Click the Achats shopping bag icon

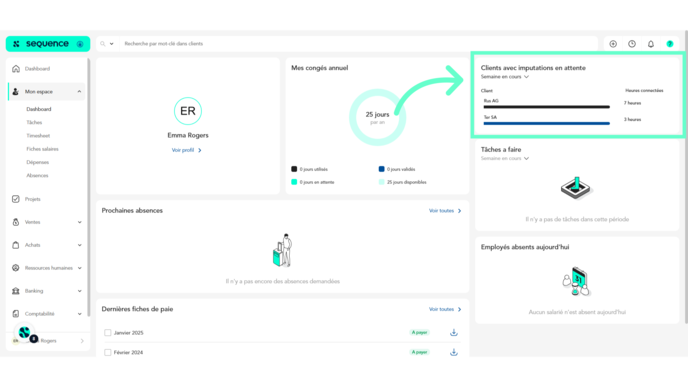(x=16, y=245)
